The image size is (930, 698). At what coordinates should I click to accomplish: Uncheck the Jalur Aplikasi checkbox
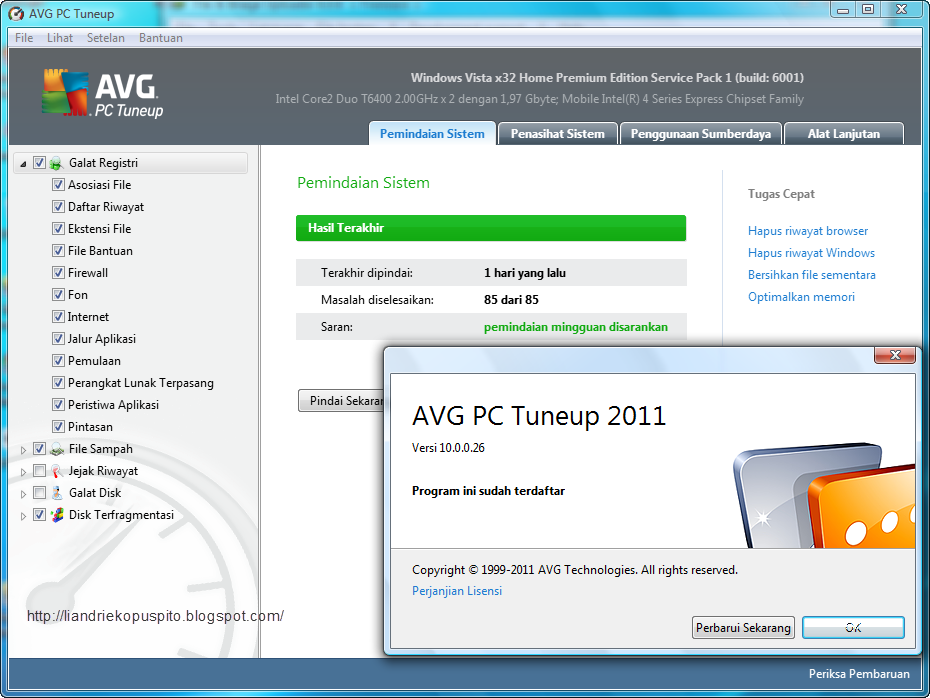[x=58, y=339]
